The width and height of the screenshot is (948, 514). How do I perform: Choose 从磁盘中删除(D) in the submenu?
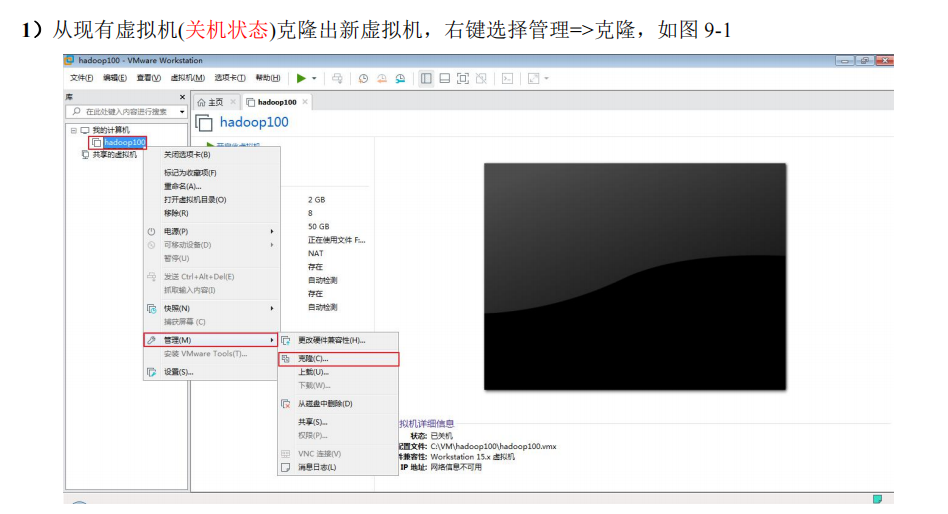[338, 404]
